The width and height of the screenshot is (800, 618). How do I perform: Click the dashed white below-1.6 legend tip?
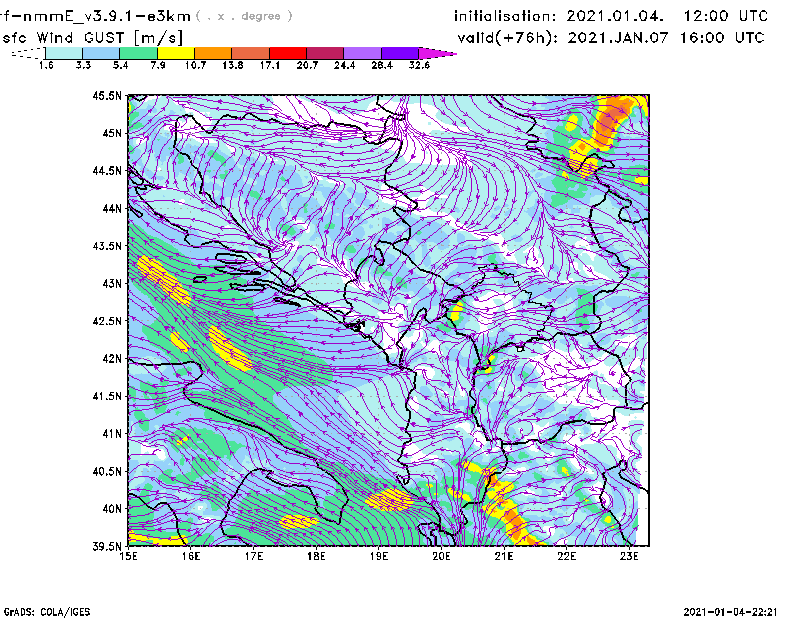pos(28,53)
